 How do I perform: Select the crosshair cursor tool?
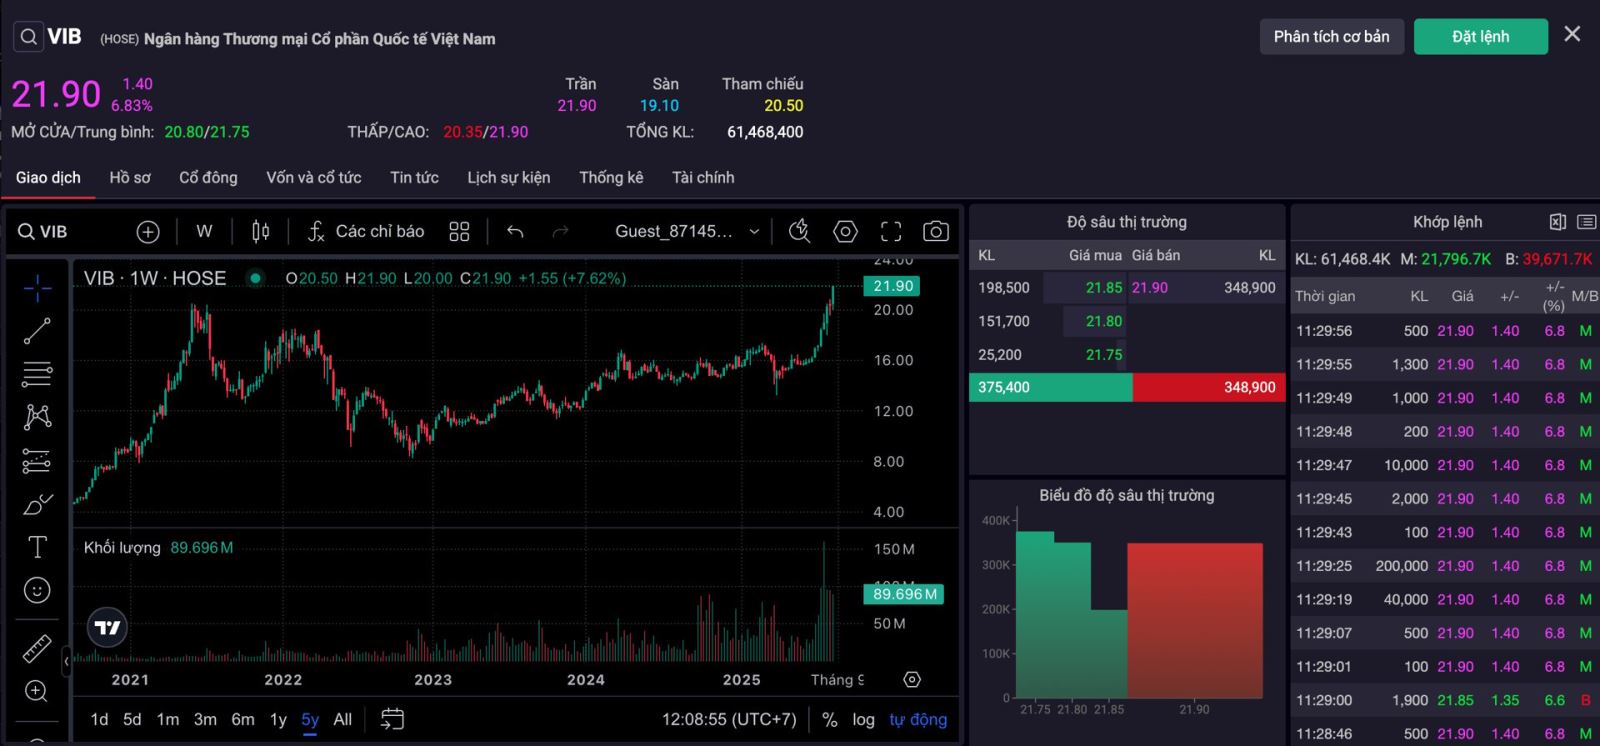[37, 288]
